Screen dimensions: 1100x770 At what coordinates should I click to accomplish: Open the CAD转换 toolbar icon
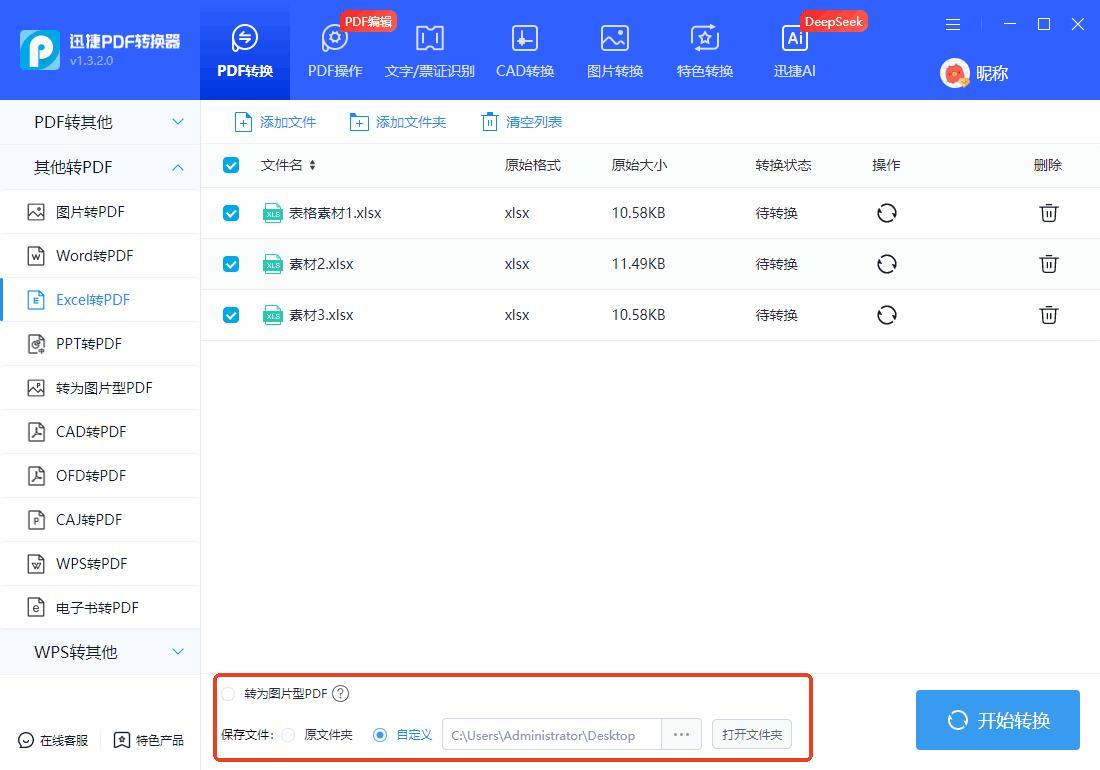tap(524, 50)
